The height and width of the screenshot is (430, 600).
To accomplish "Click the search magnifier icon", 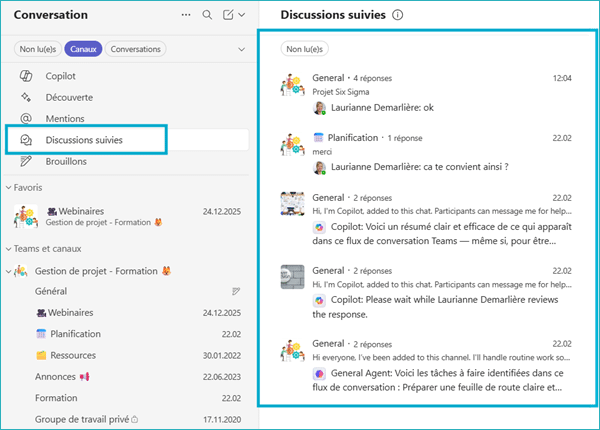I will coord(207,15).
